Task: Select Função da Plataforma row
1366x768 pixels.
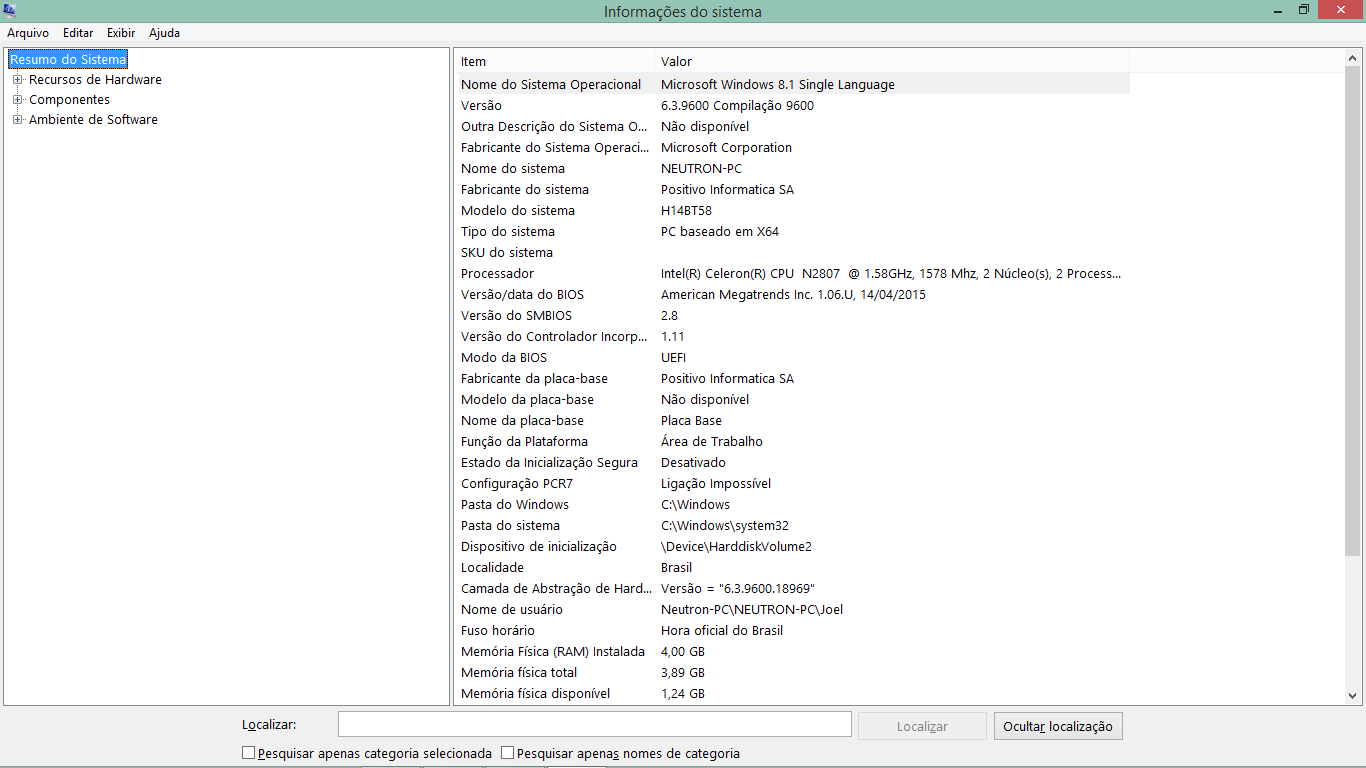Action: (793, 442)
